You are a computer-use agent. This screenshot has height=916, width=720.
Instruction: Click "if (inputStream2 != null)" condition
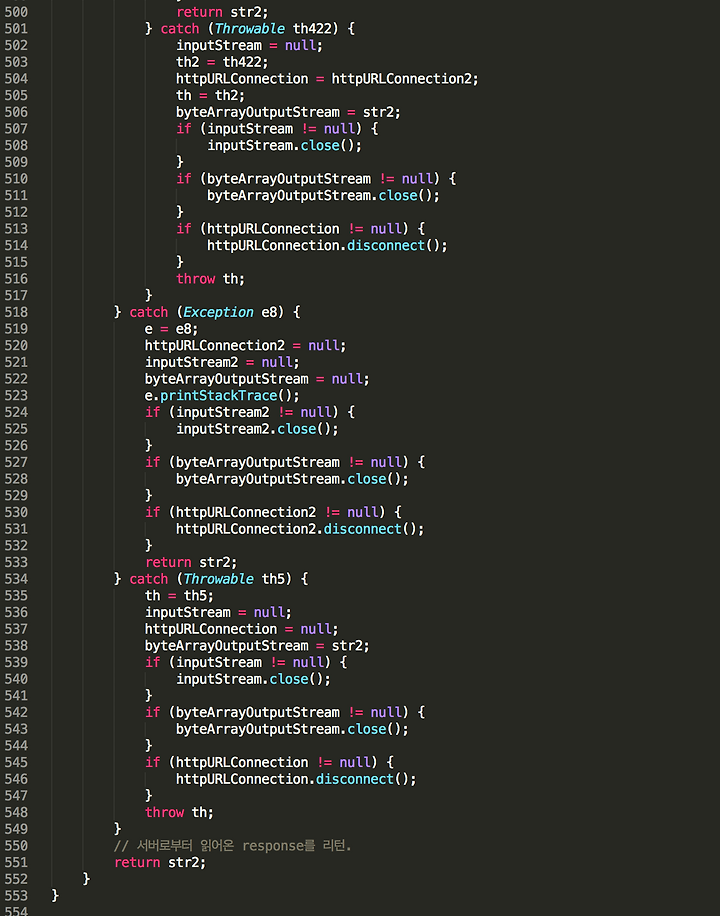[x=250, y=412]
